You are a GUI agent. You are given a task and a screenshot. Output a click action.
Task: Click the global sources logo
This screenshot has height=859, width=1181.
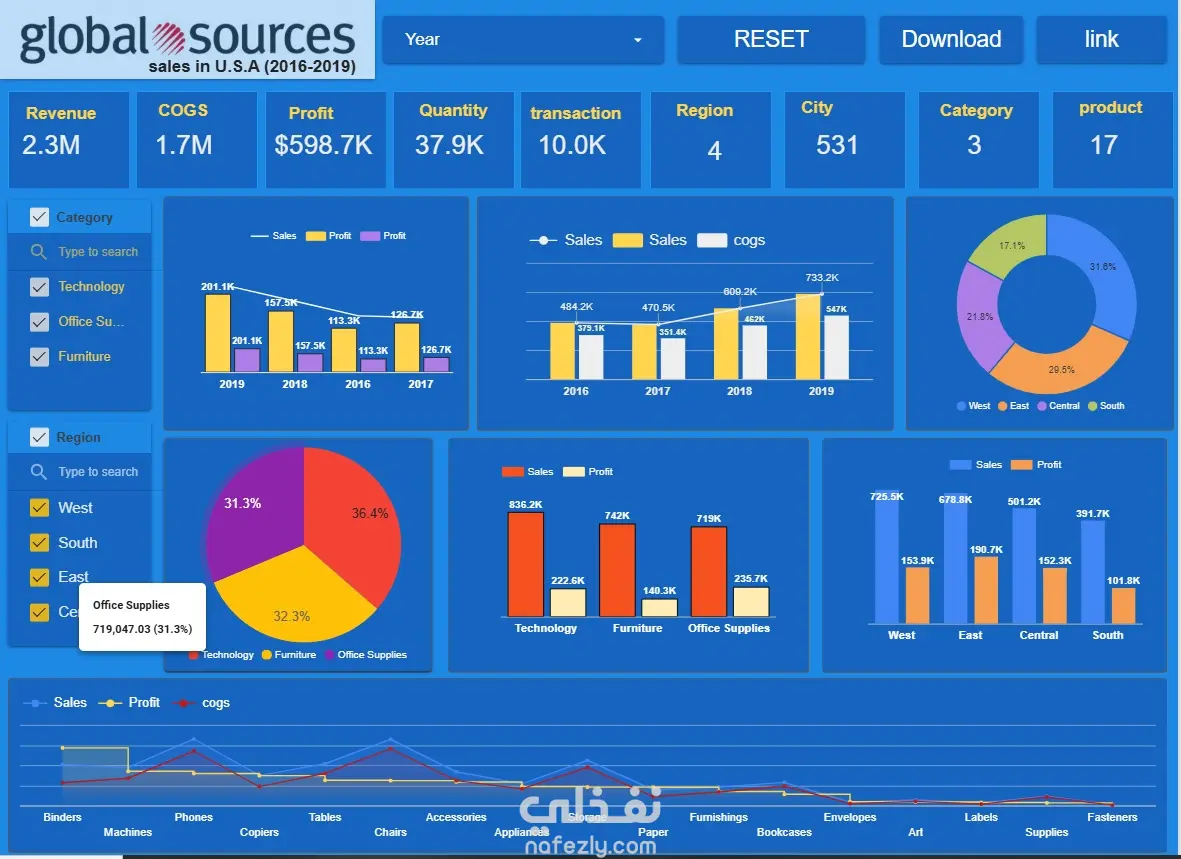(187, 39)
